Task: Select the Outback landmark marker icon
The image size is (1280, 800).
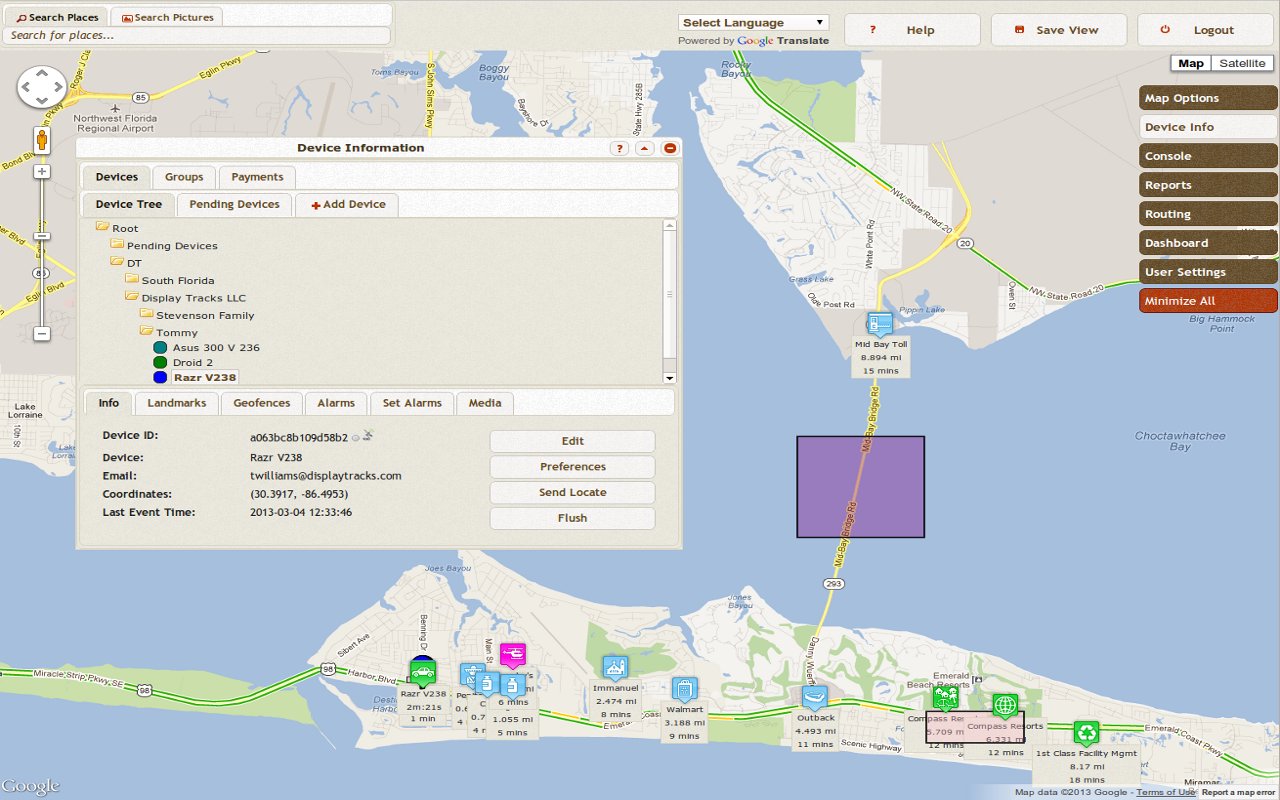Action: click(815, 697)
